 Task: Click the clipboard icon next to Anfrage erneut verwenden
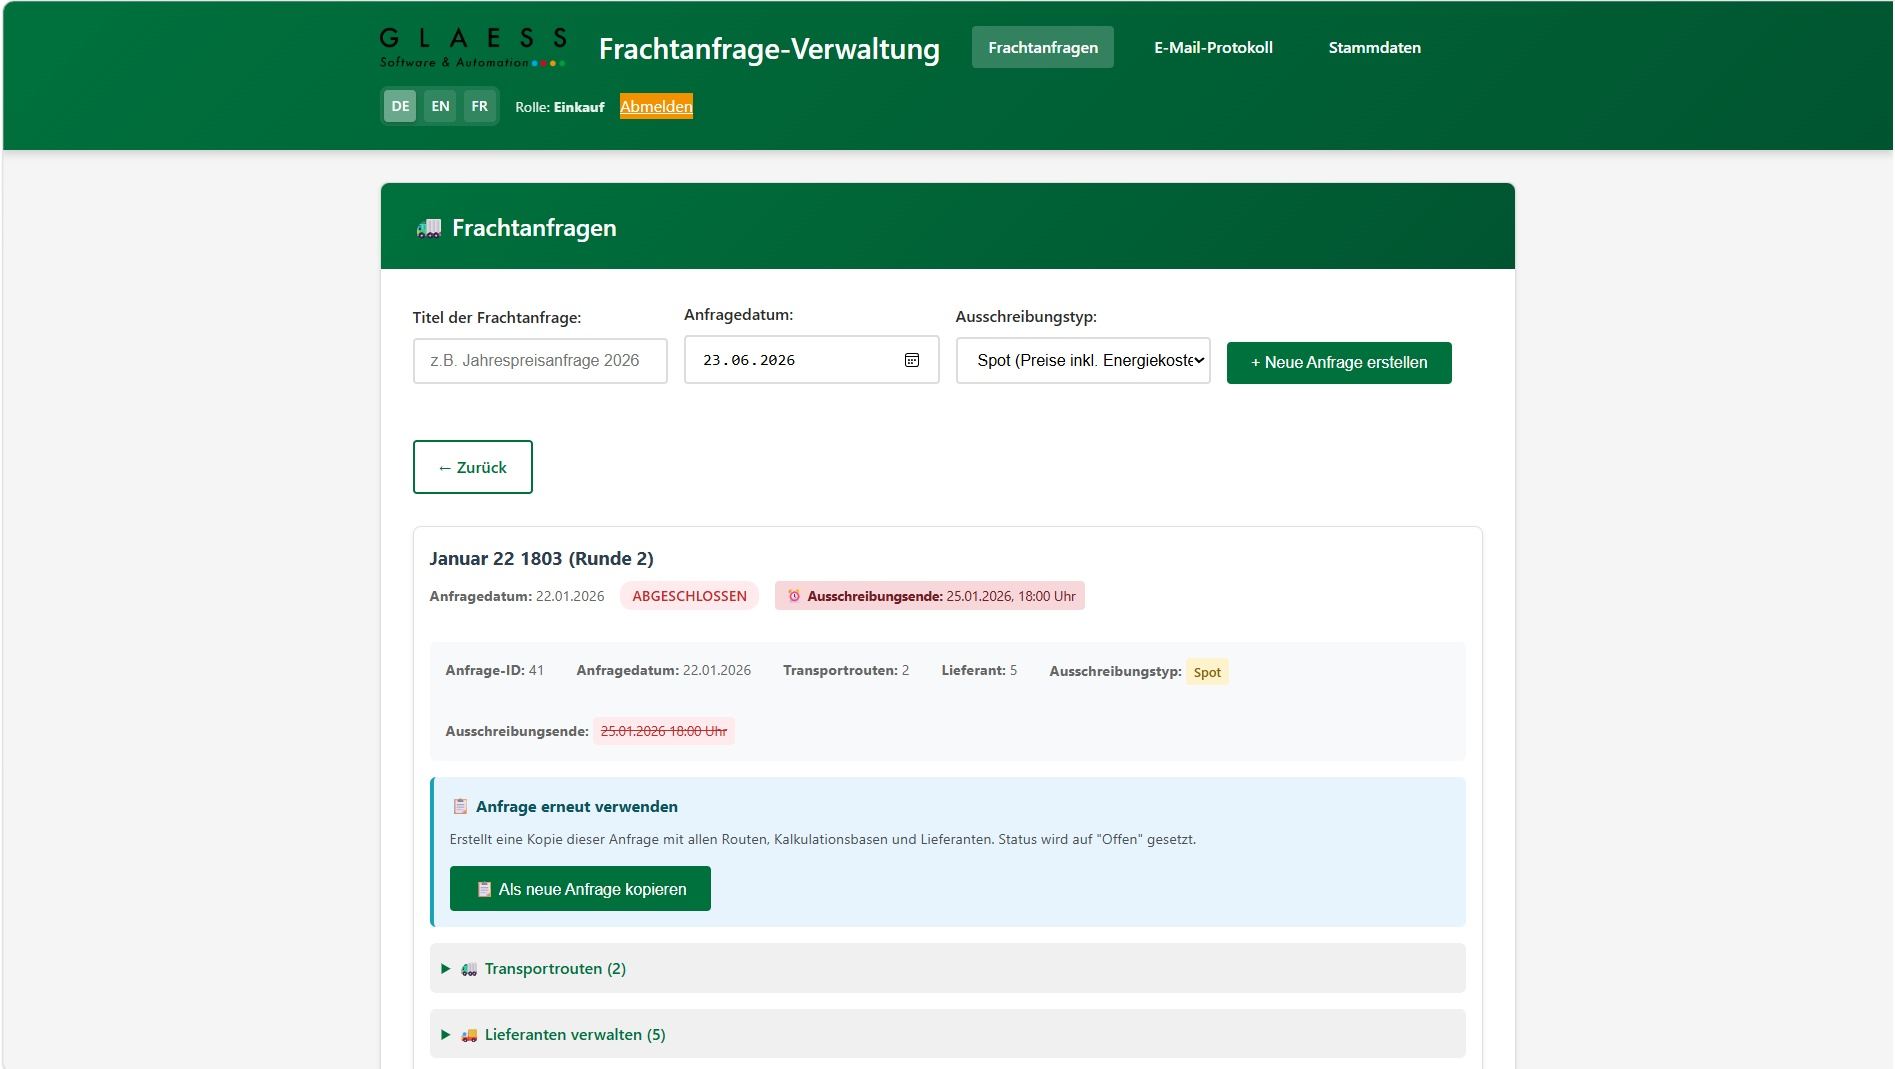click(x=460, y=806)
